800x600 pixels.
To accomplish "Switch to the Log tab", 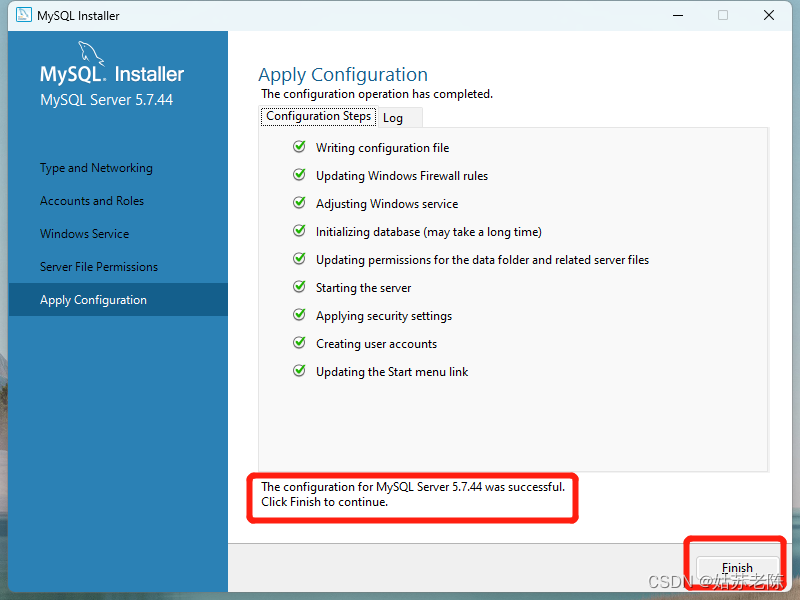I will pyautogui.click(x=400, y=118).
